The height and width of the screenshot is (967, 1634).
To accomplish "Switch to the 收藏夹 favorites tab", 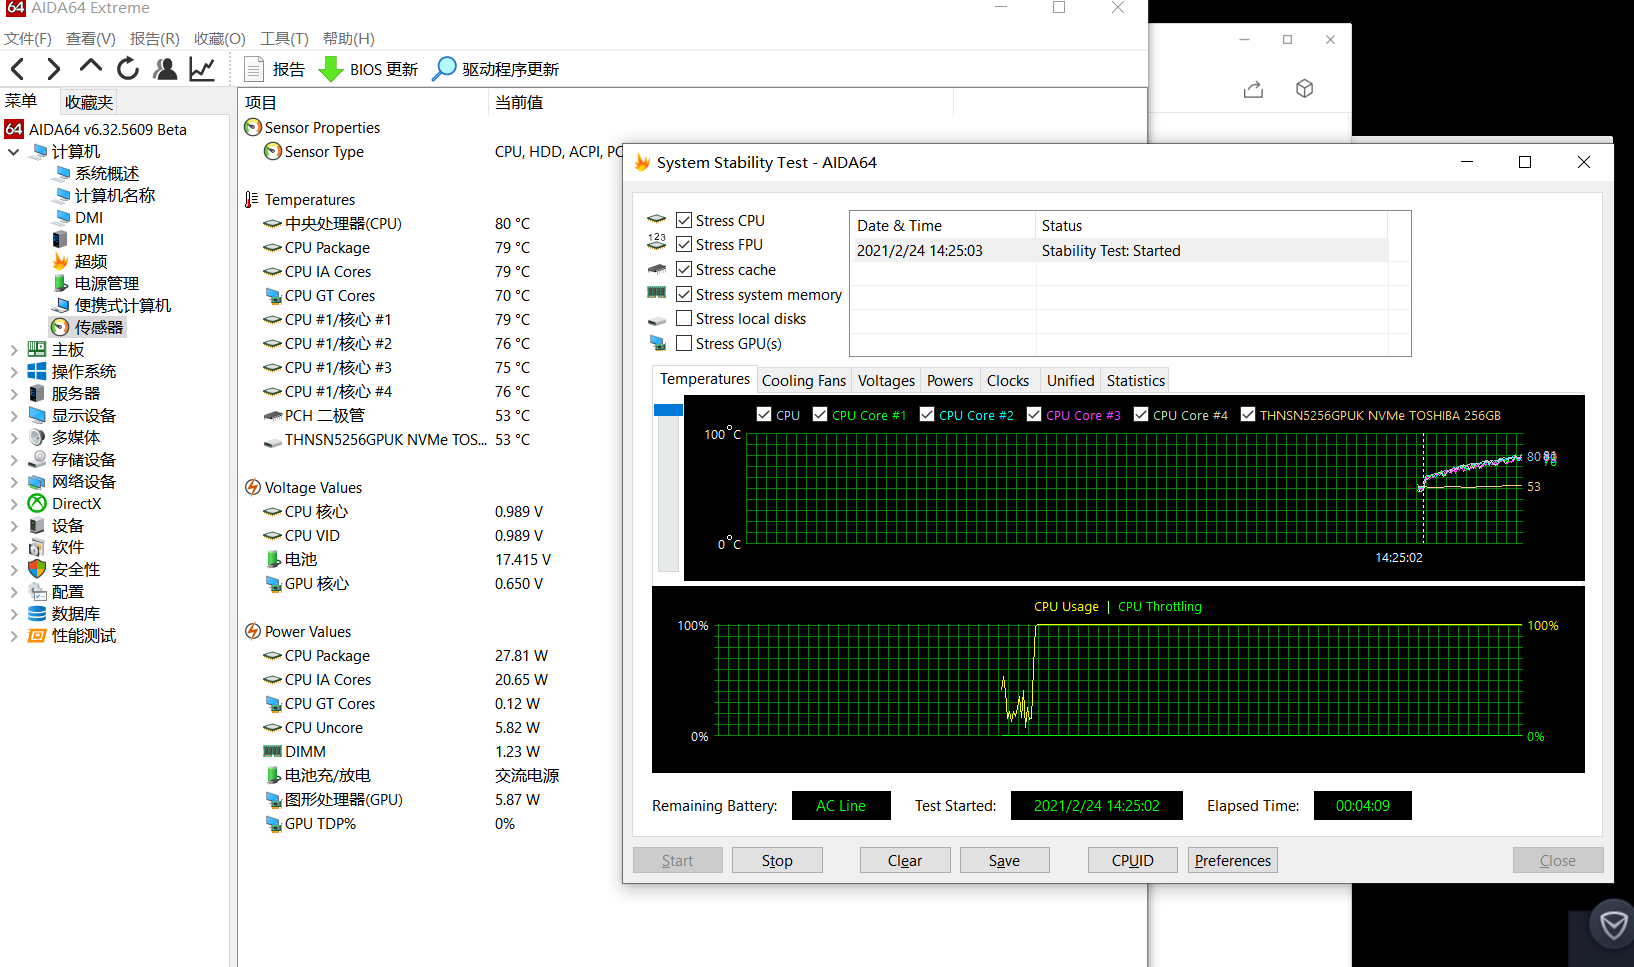I will point(88,102).
